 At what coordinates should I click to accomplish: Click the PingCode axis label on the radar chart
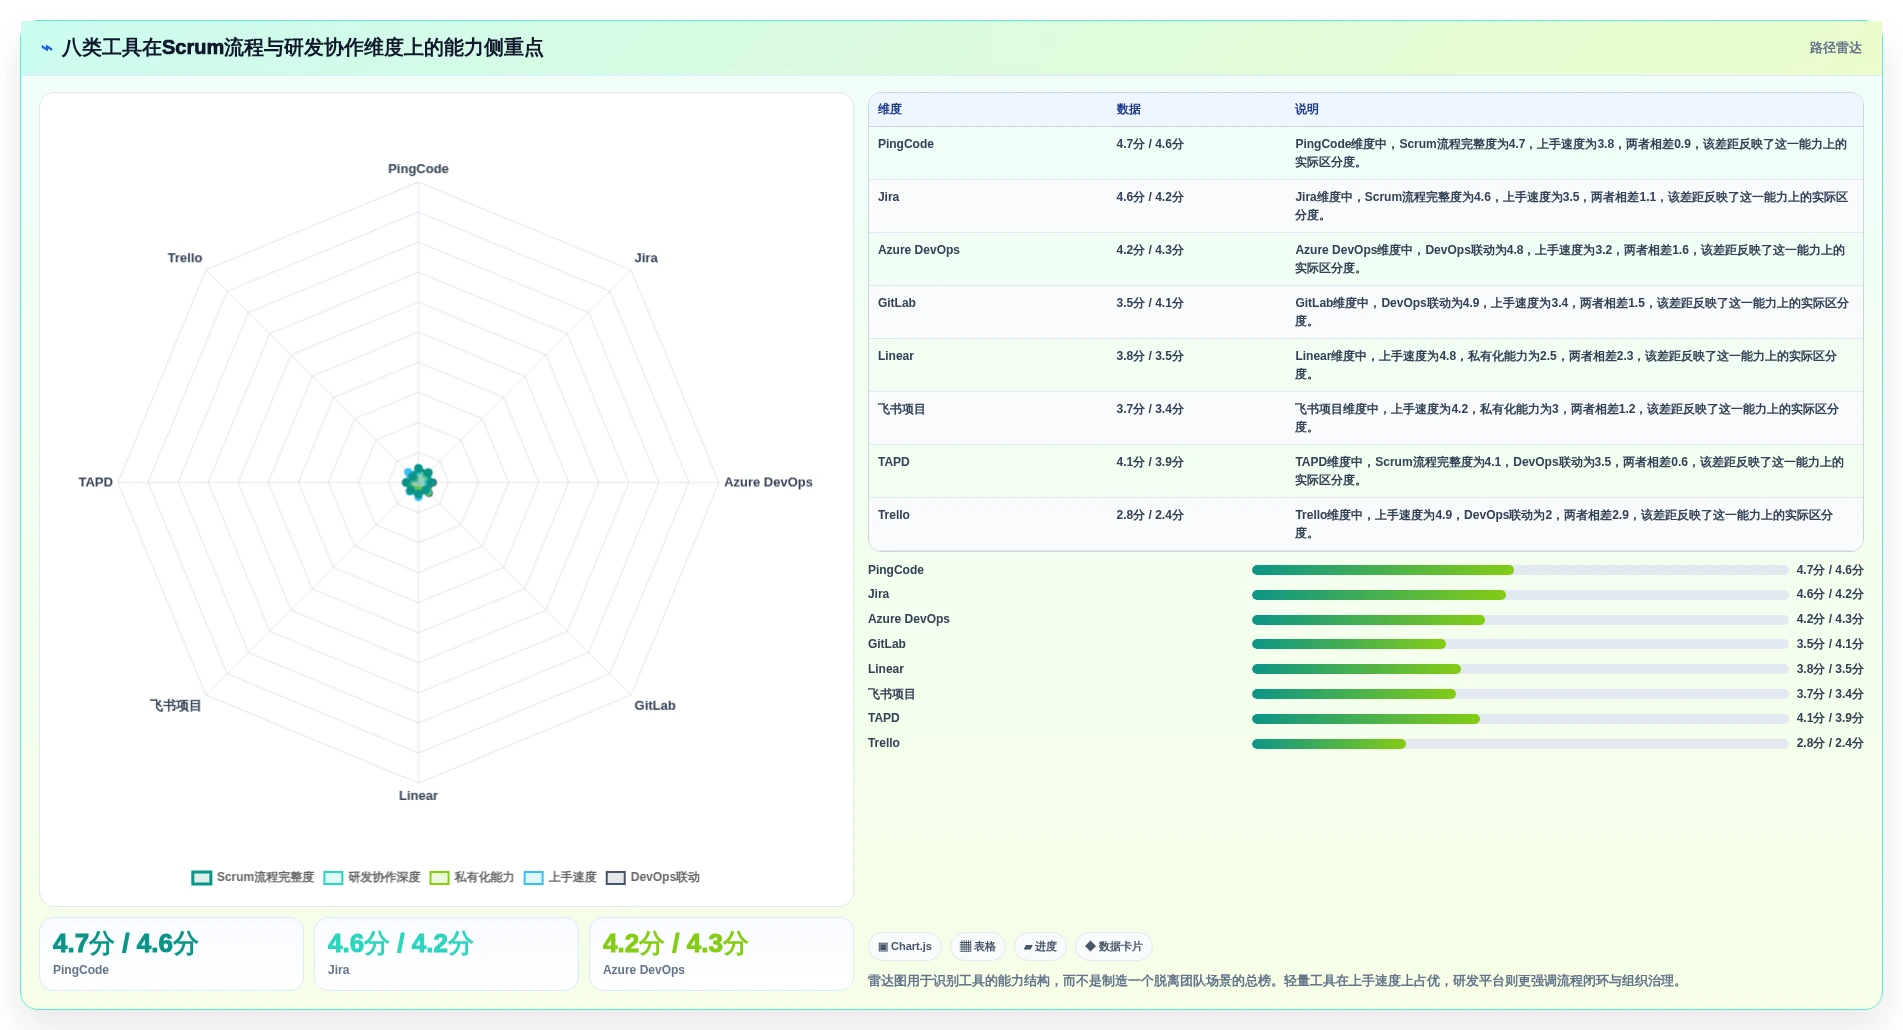[418, 169]
